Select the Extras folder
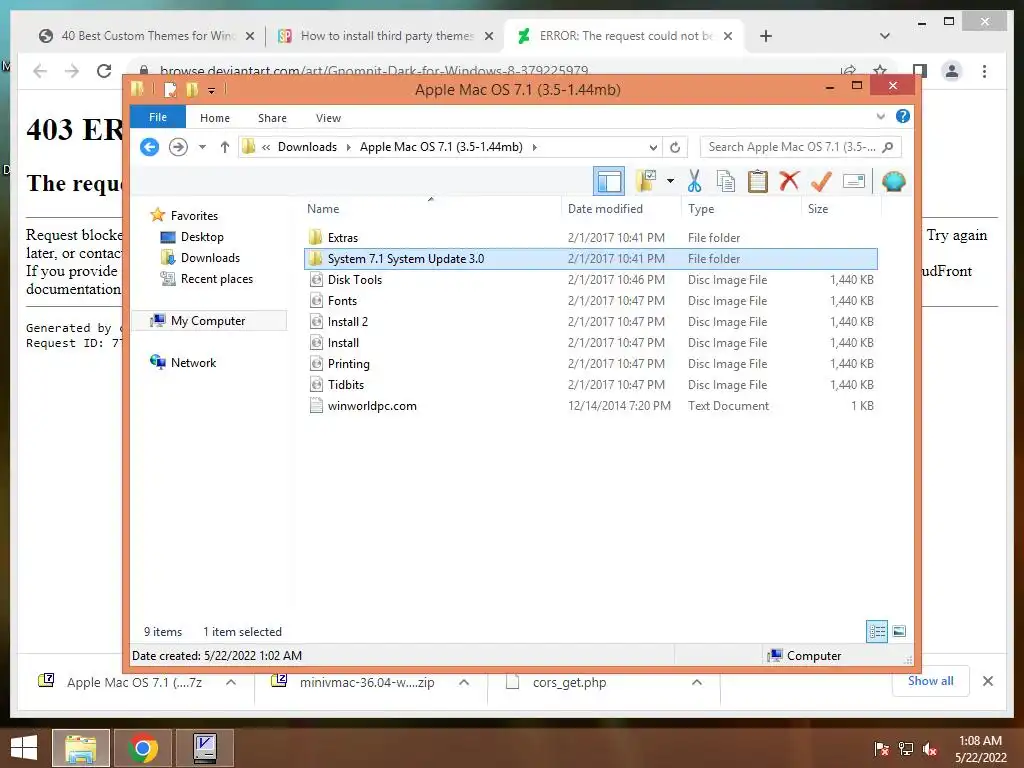This screenshot has width=1024, height=768. tap(591, 238)
